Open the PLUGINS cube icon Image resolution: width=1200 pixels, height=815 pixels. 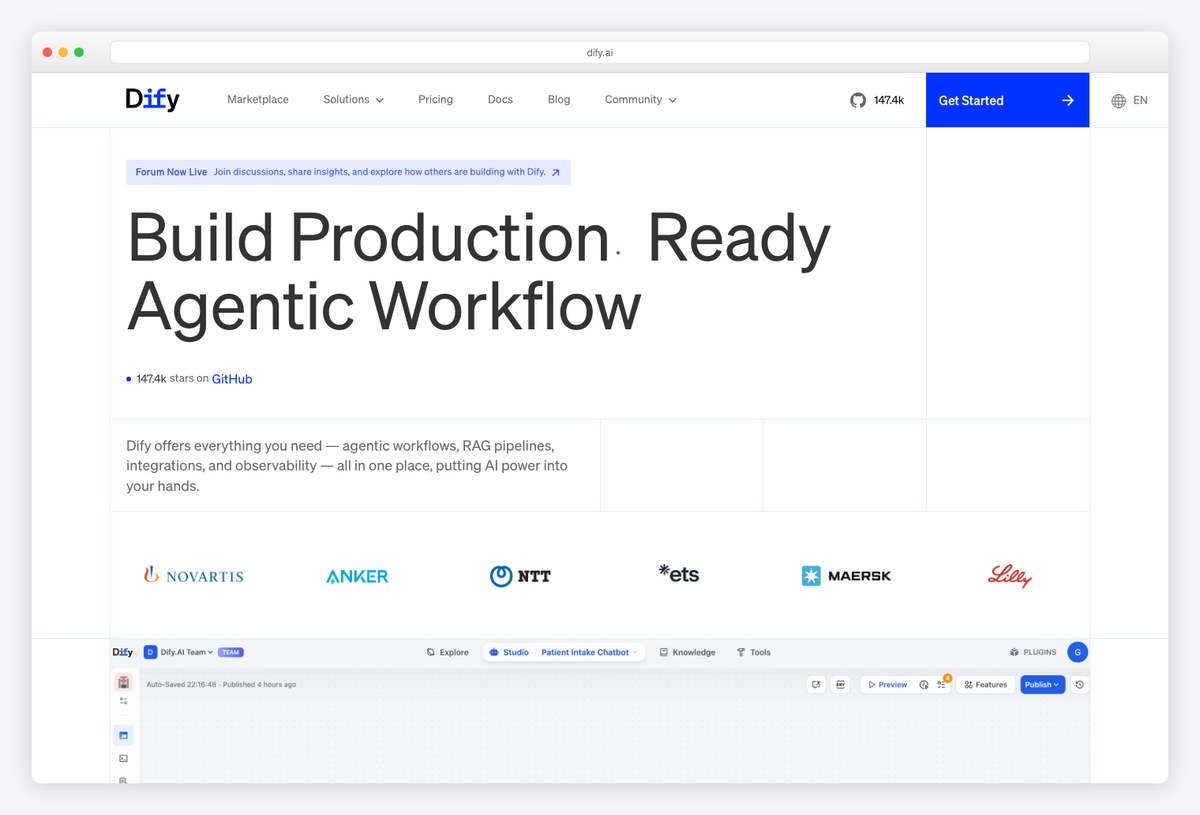coord(1014,652)
